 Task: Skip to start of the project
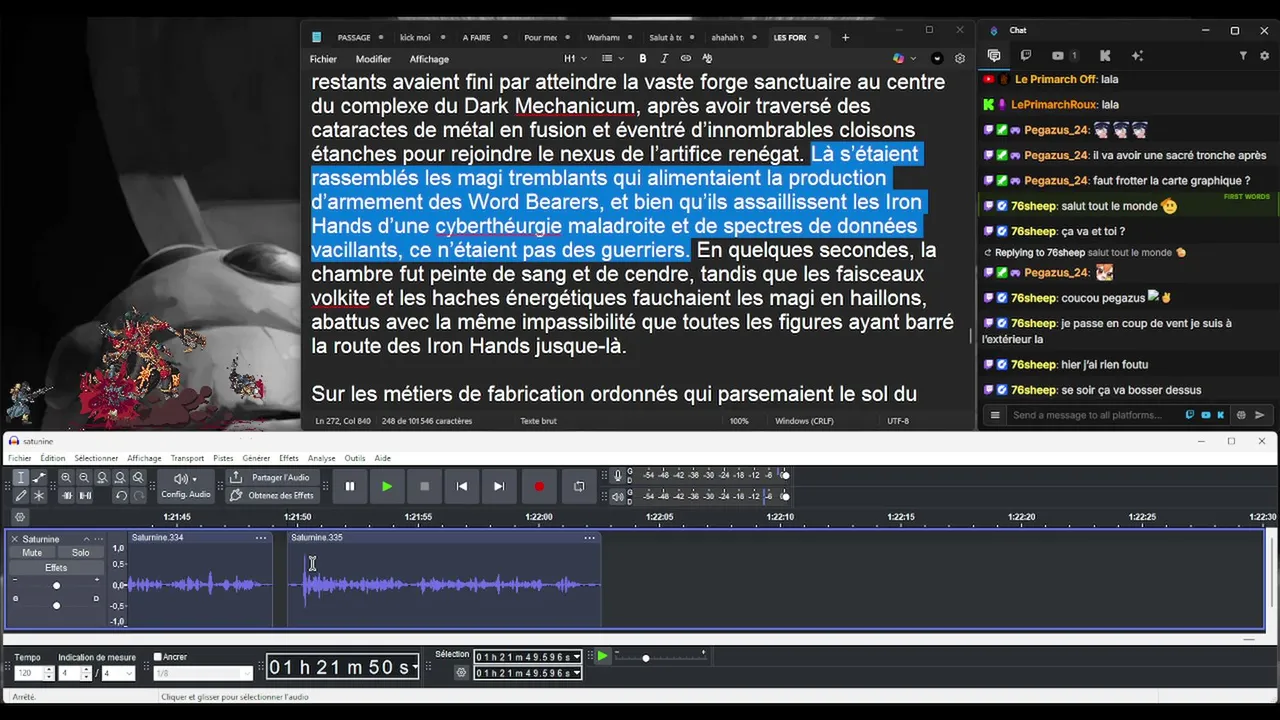tap(461, 486)
